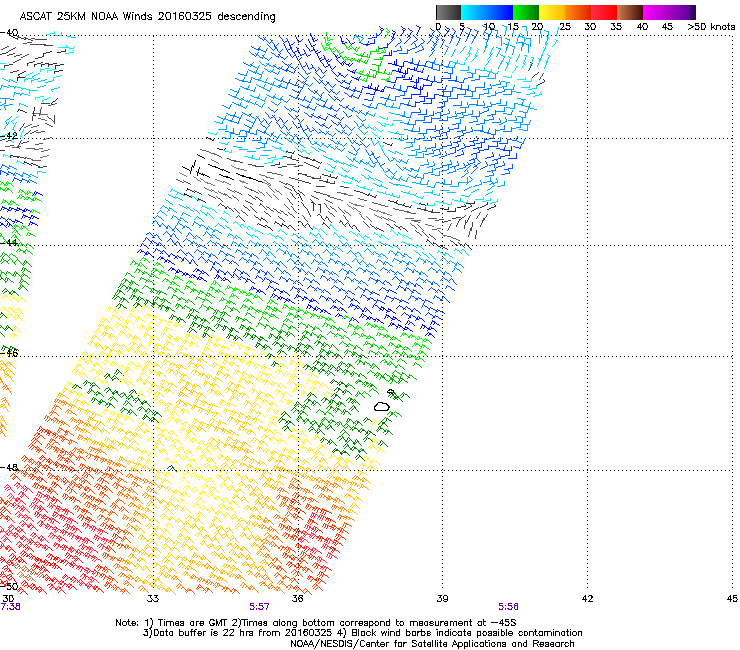Click the purple '5:57' swath time label
740x650 pixels.
[x=260, y=607]
